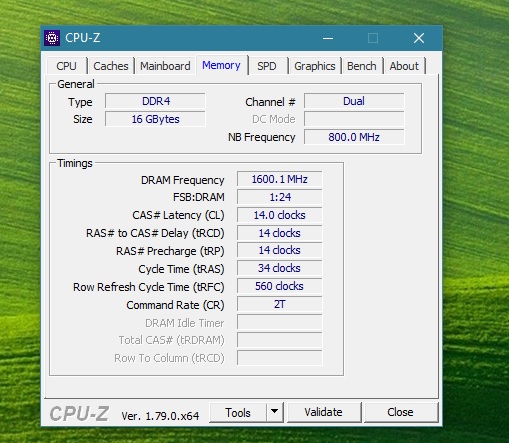Click the RAS# to CAS# Delay (tRCD) label

pos(155,233)
